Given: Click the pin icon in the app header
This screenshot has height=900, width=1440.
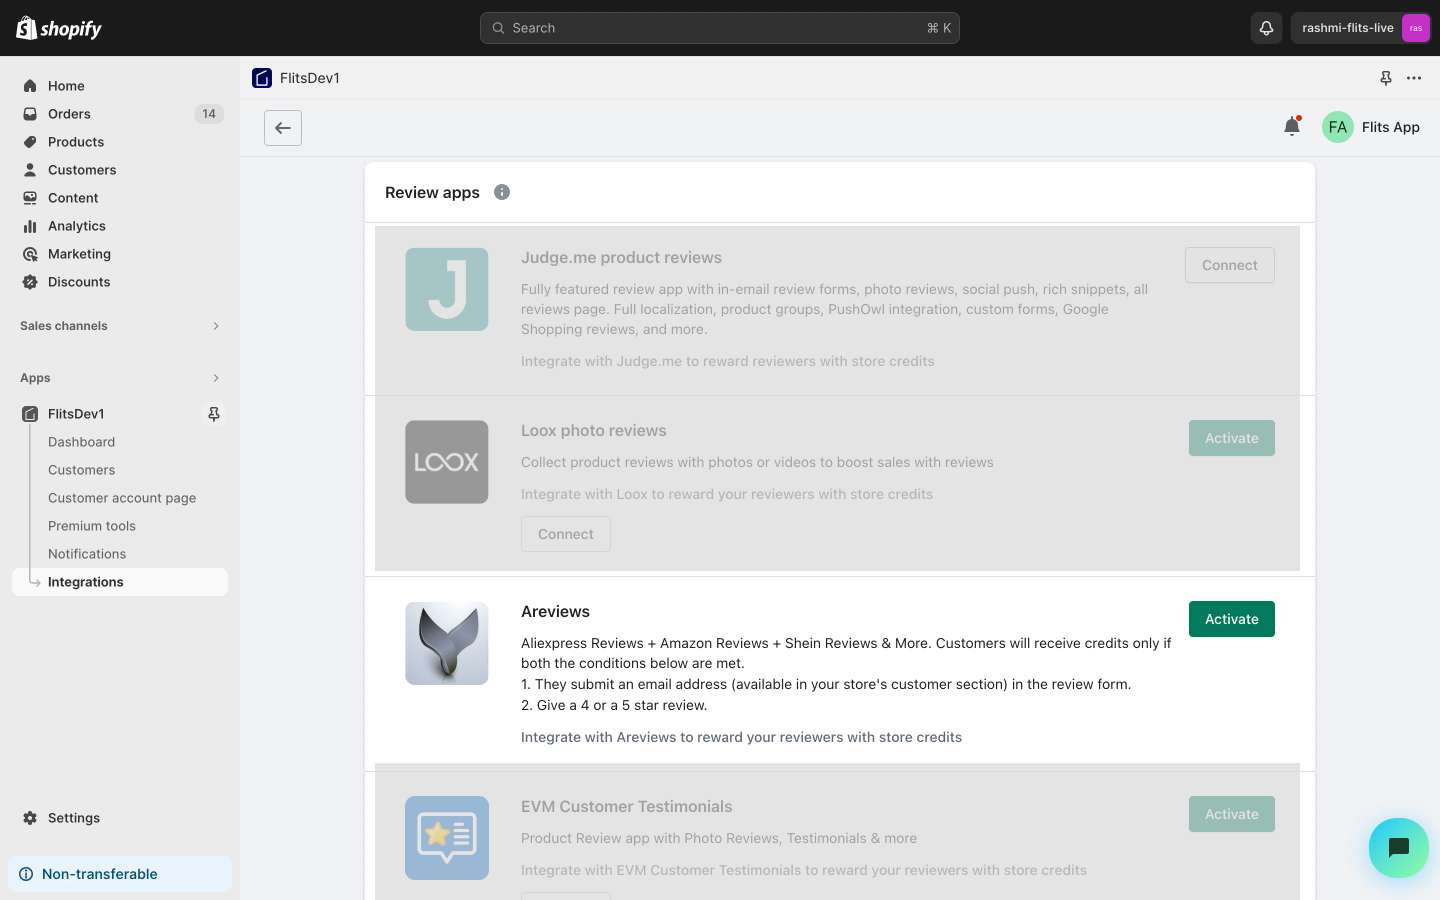Looking at the screenshot, I should point(1386,78).
